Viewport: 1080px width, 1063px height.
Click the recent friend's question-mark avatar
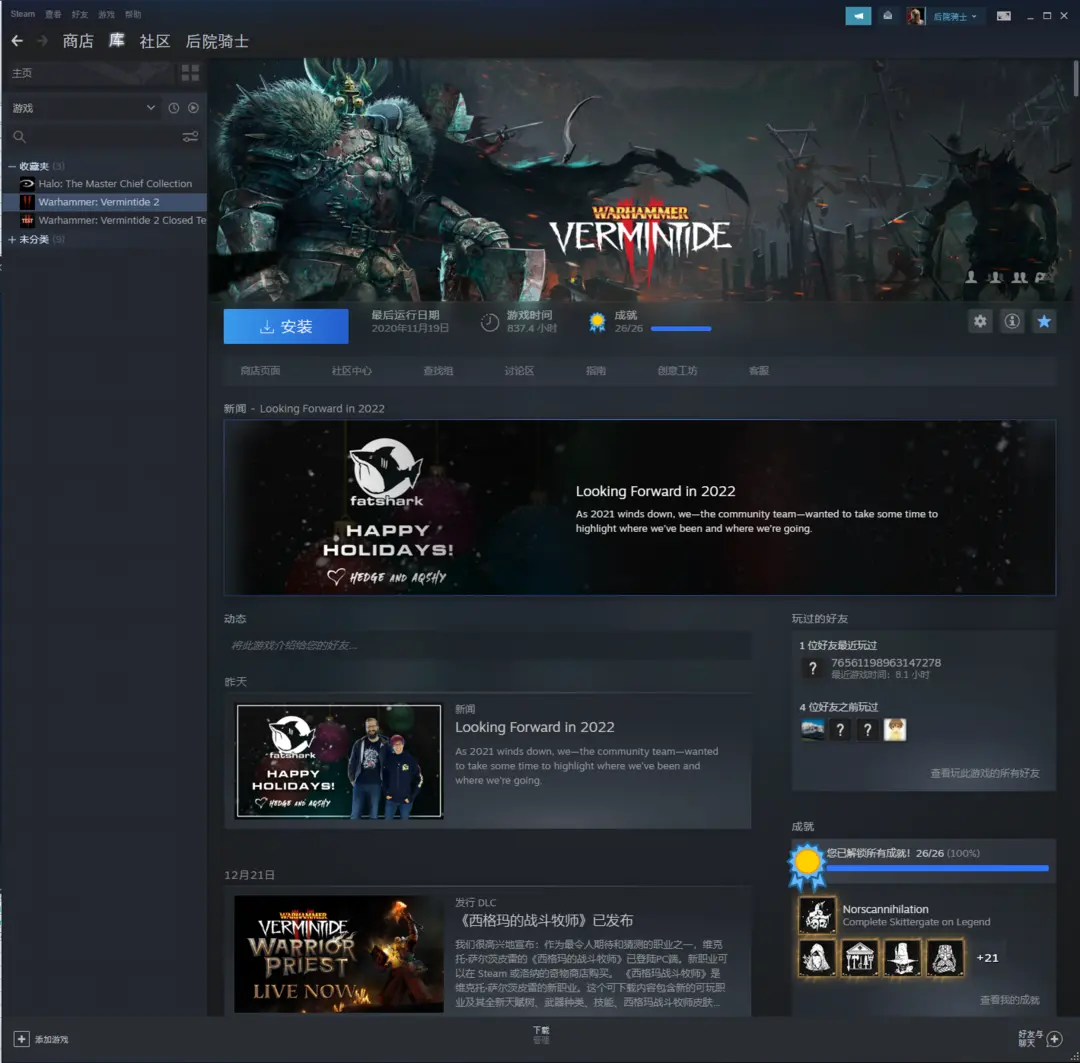pos(813,668)
